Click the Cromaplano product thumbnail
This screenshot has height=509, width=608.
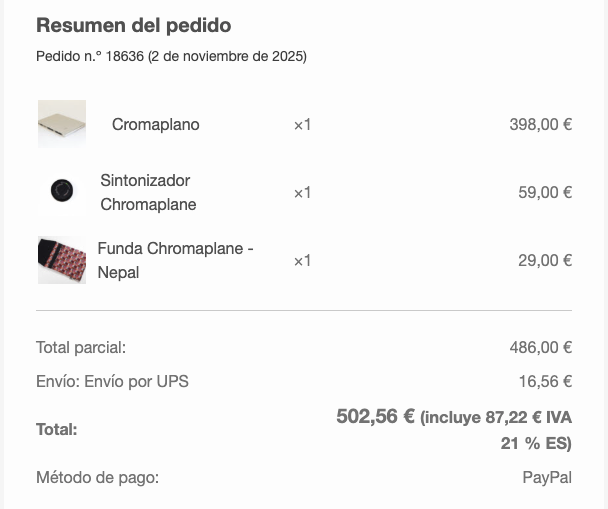click(x=62, y=124)
